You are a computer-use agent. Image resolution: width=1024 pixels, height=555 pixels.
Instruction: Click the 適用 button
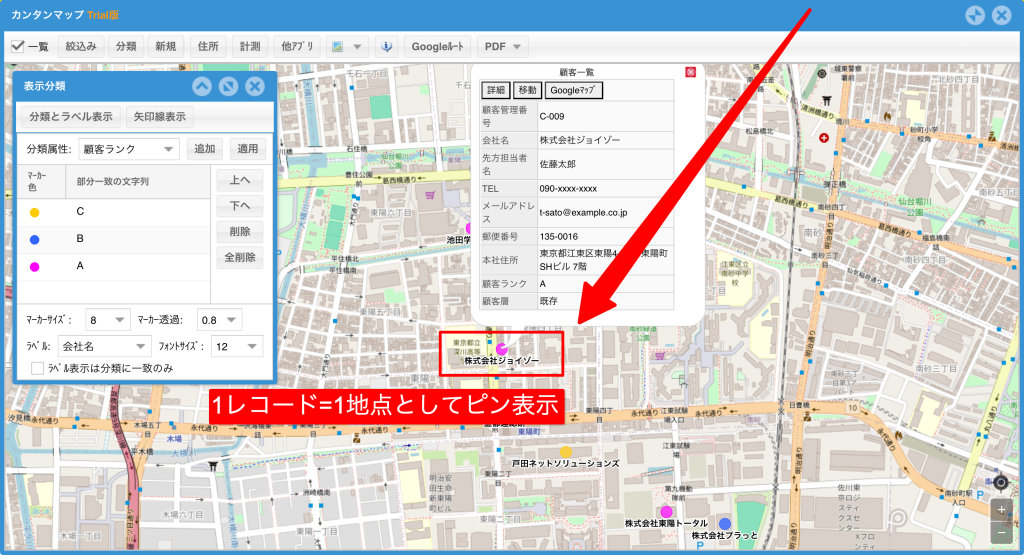tap(248, 149)
